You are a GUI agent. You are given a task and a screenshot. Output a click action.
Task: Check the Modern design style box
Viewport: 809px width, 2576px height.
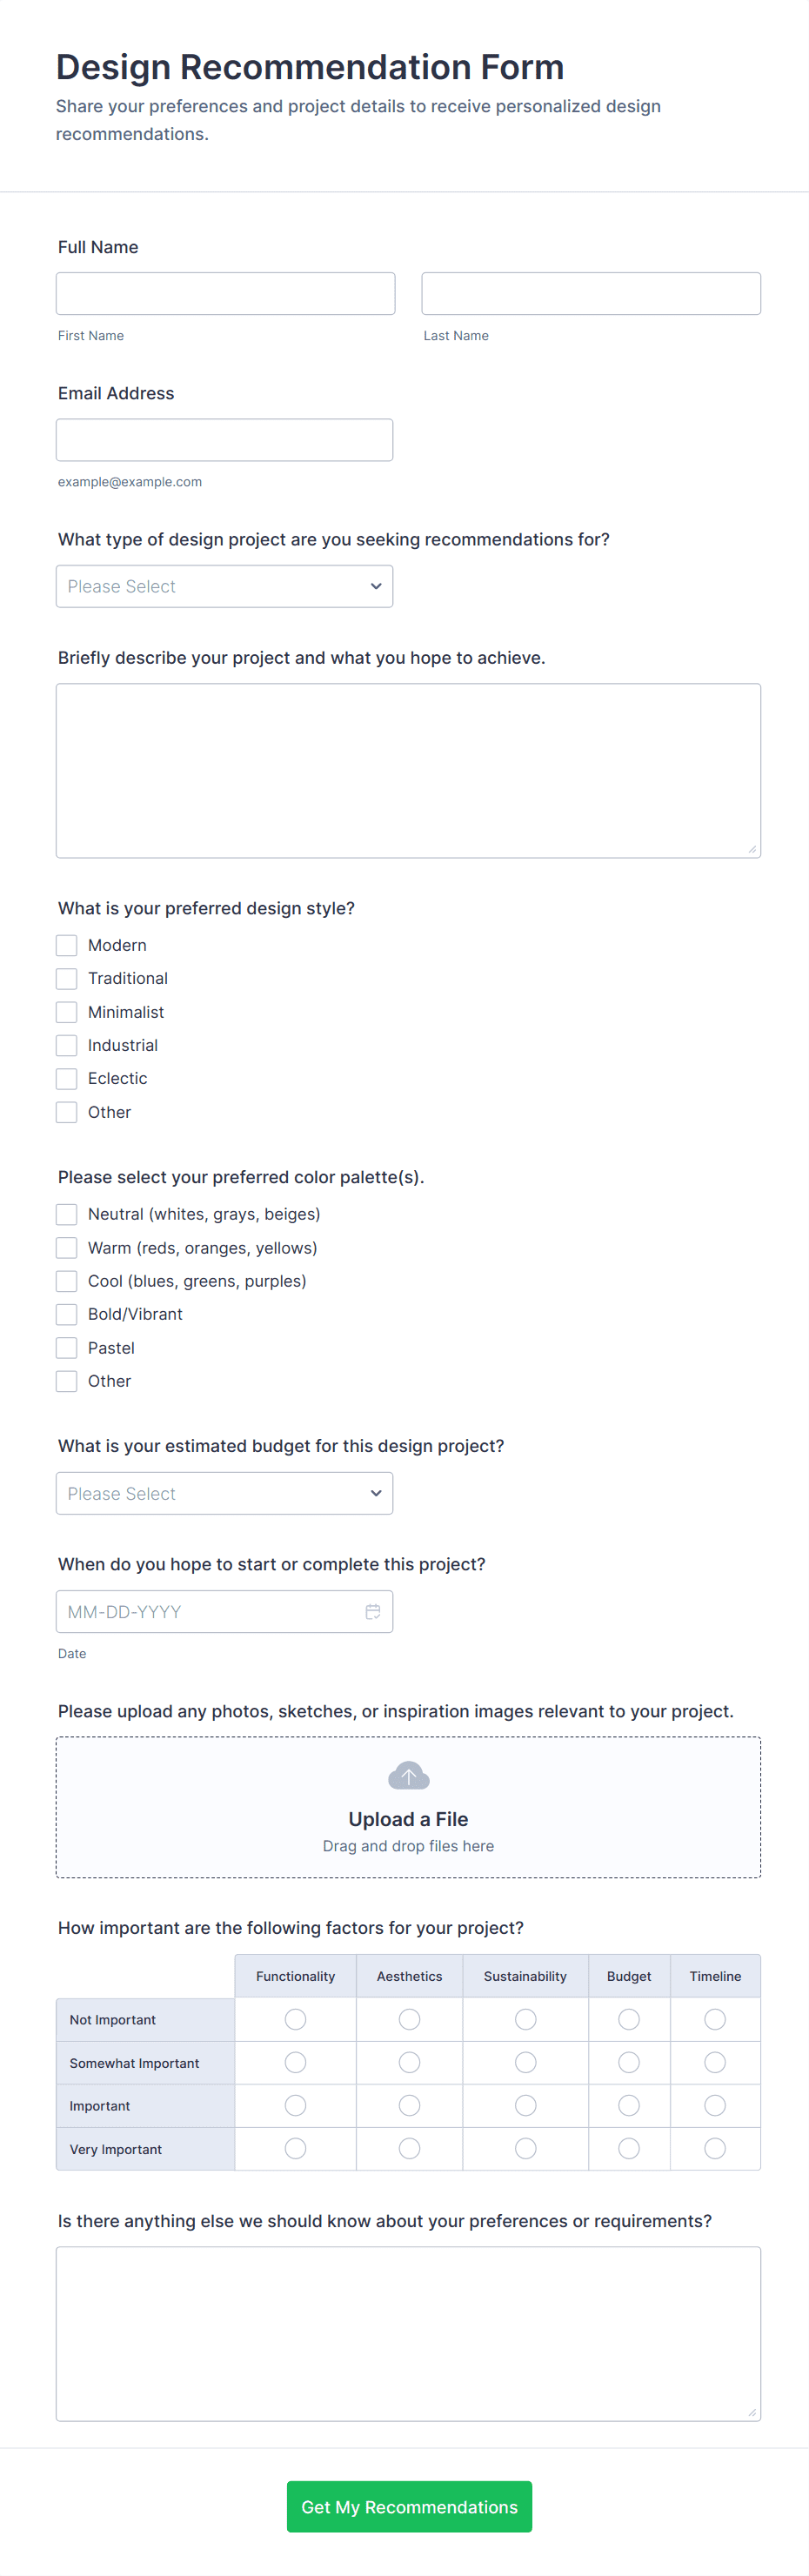(67, 945)
